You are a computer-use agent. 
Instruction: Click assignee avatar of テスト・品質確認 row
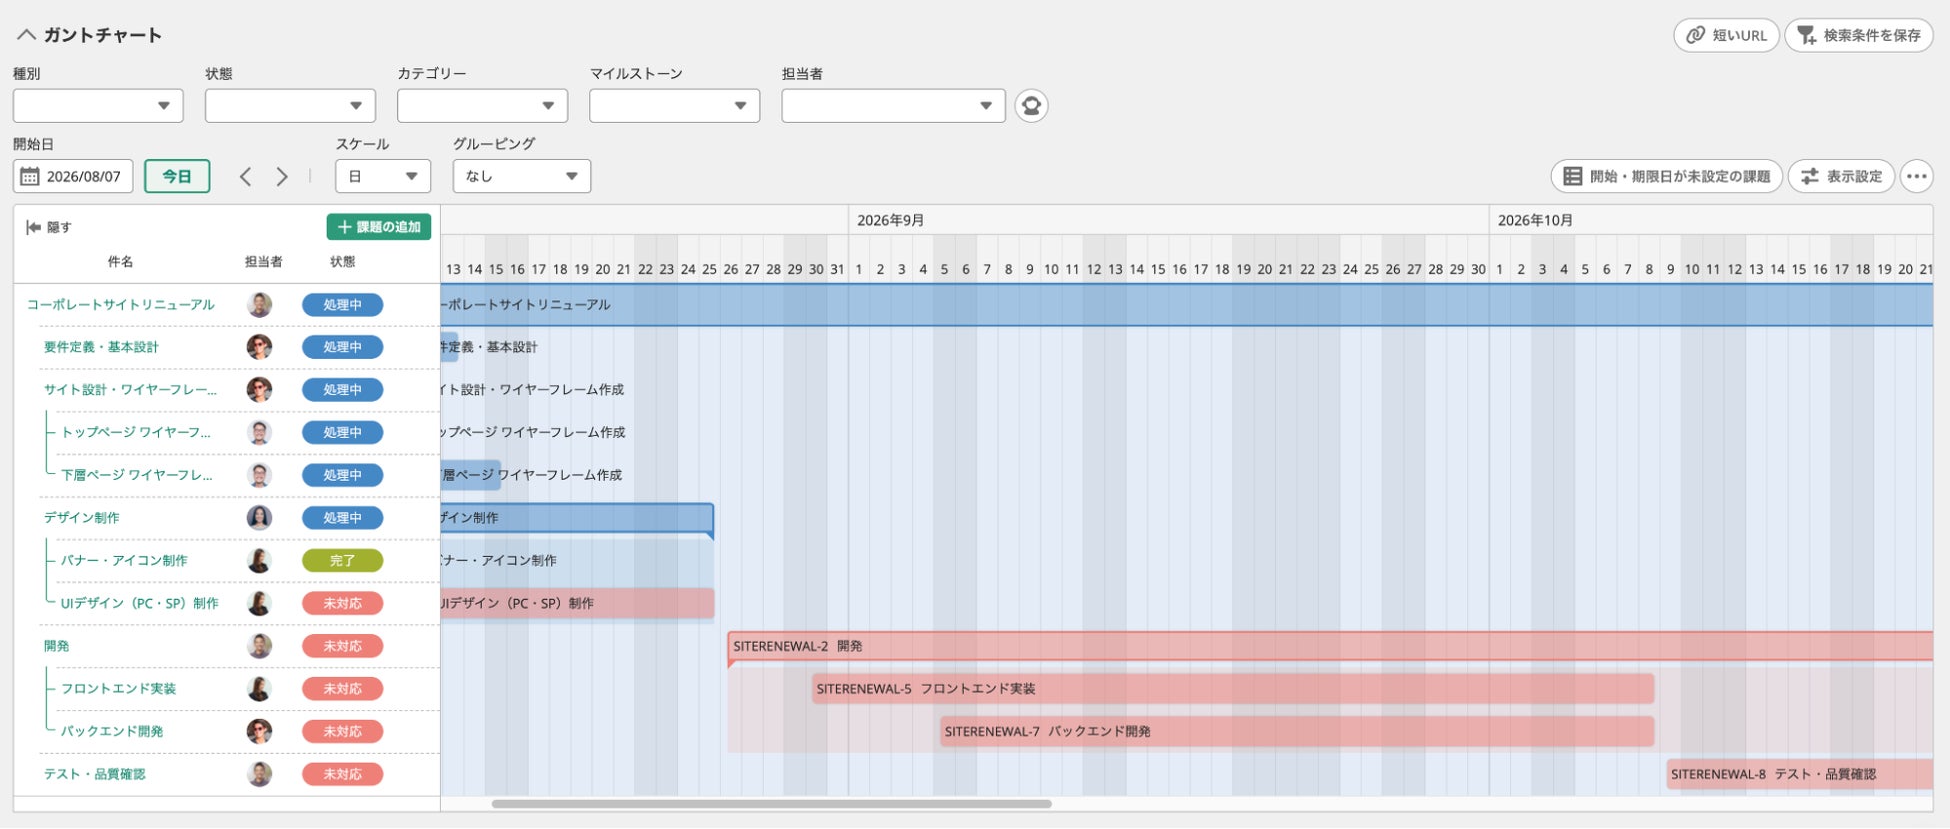pyautogui.click(x=259, y=774)
